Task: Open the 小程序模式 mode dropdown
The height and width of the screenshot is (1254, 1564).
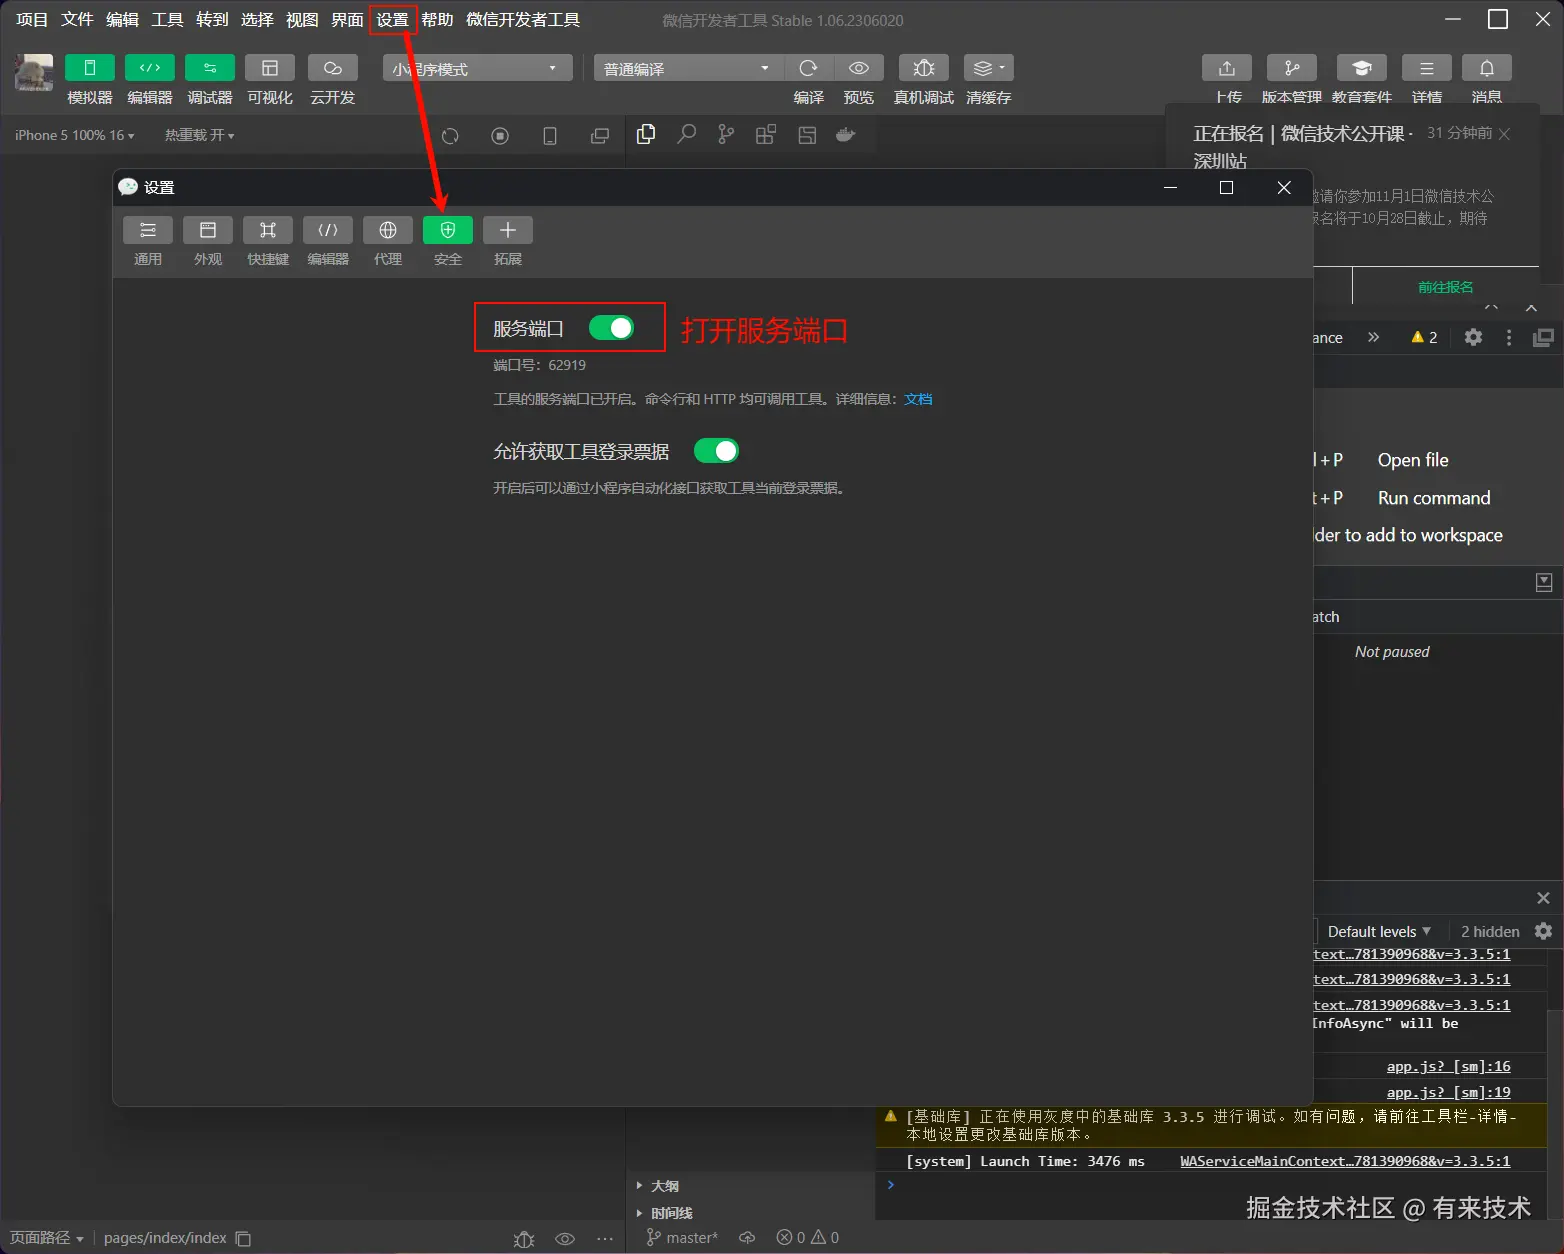Action: click(478, 68)
